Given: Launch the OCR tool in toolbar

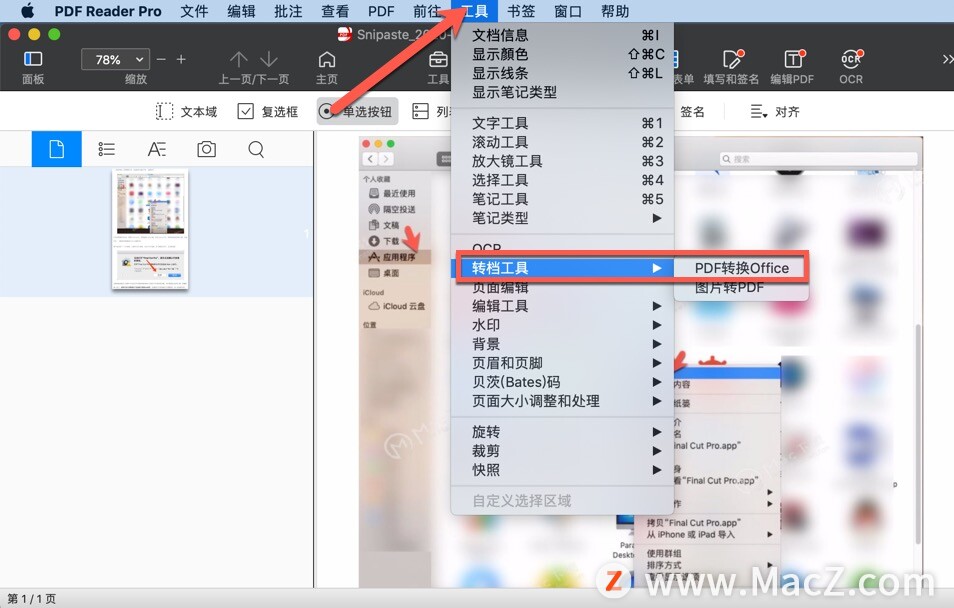Looking at the screenshot, I should point(851,59).
